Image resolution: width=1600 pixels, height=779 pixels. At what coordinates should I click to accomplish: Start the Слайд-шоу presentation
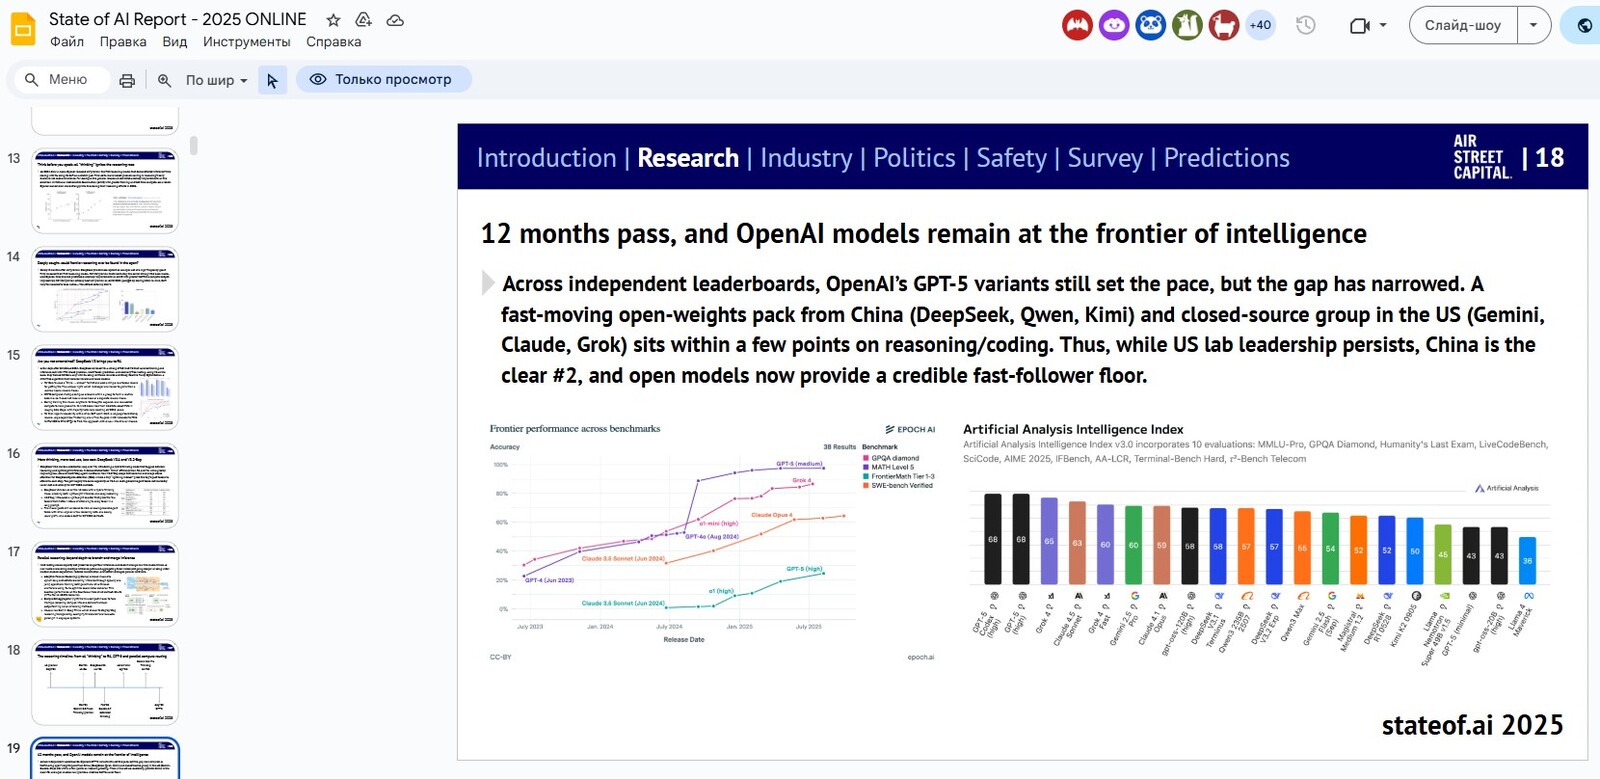[1462, 25]
